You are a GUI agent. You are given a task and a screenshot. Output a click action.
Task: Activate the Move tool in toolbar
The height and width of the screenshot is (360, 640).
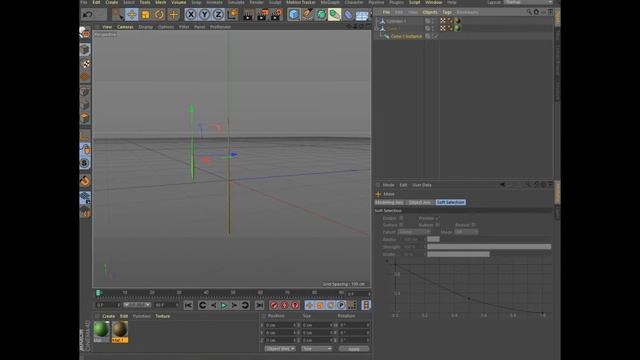tap(131, 15)
